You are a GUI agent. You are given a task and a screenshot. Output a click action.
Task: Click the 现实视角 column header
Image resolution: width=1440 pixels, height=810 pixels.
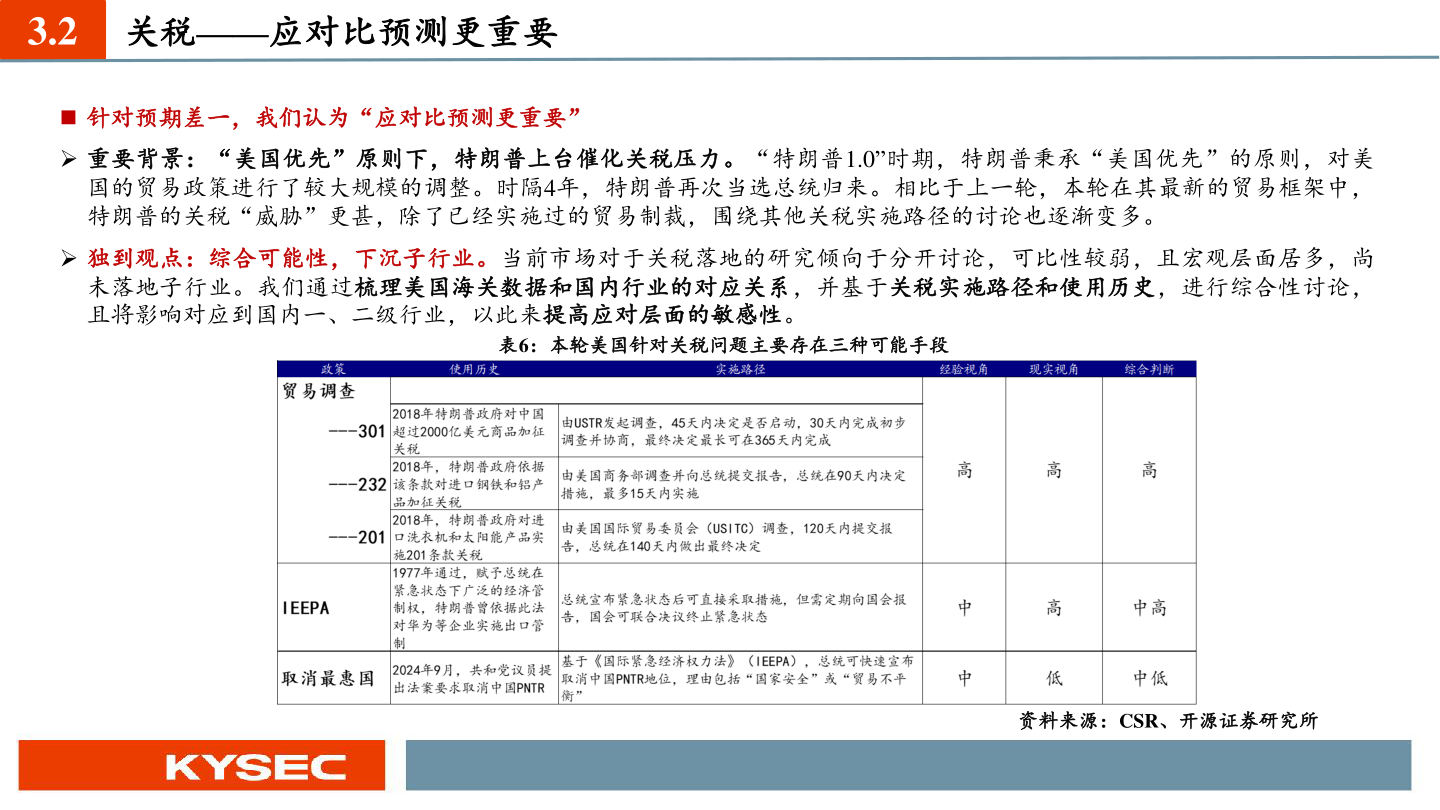[1054, 369]
